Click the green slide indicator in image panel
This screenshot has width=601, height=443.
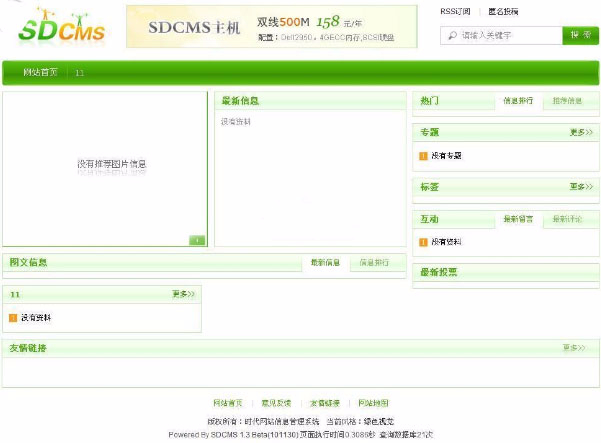[196, 239]
